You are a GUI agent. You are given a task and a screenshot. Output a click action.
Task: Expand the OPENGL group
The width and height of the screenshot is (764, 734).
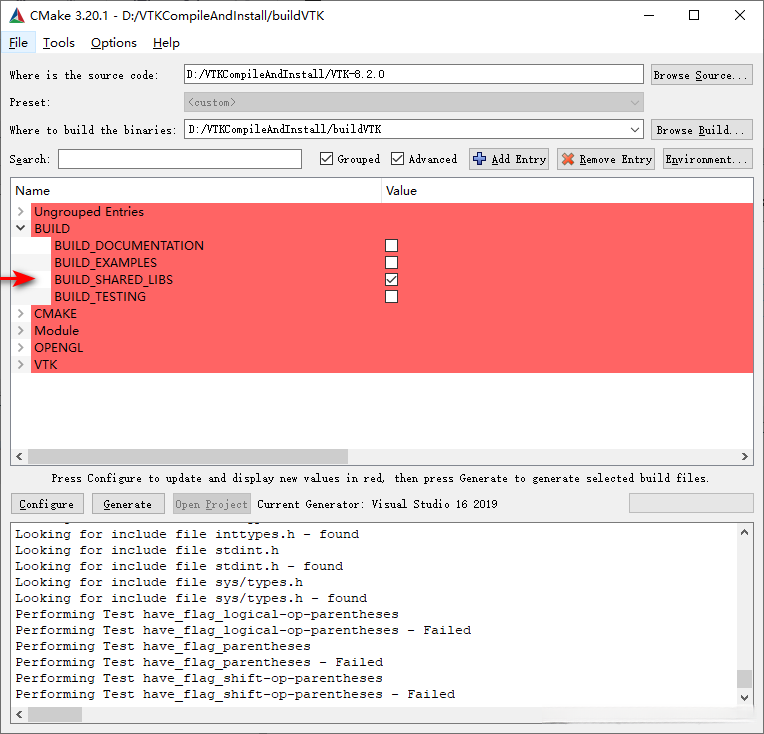[x=20, y=348]
